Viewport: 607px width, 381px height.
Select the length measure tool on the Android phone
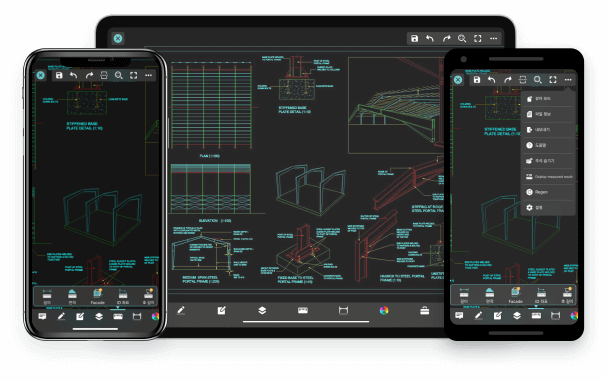(464, 295)
